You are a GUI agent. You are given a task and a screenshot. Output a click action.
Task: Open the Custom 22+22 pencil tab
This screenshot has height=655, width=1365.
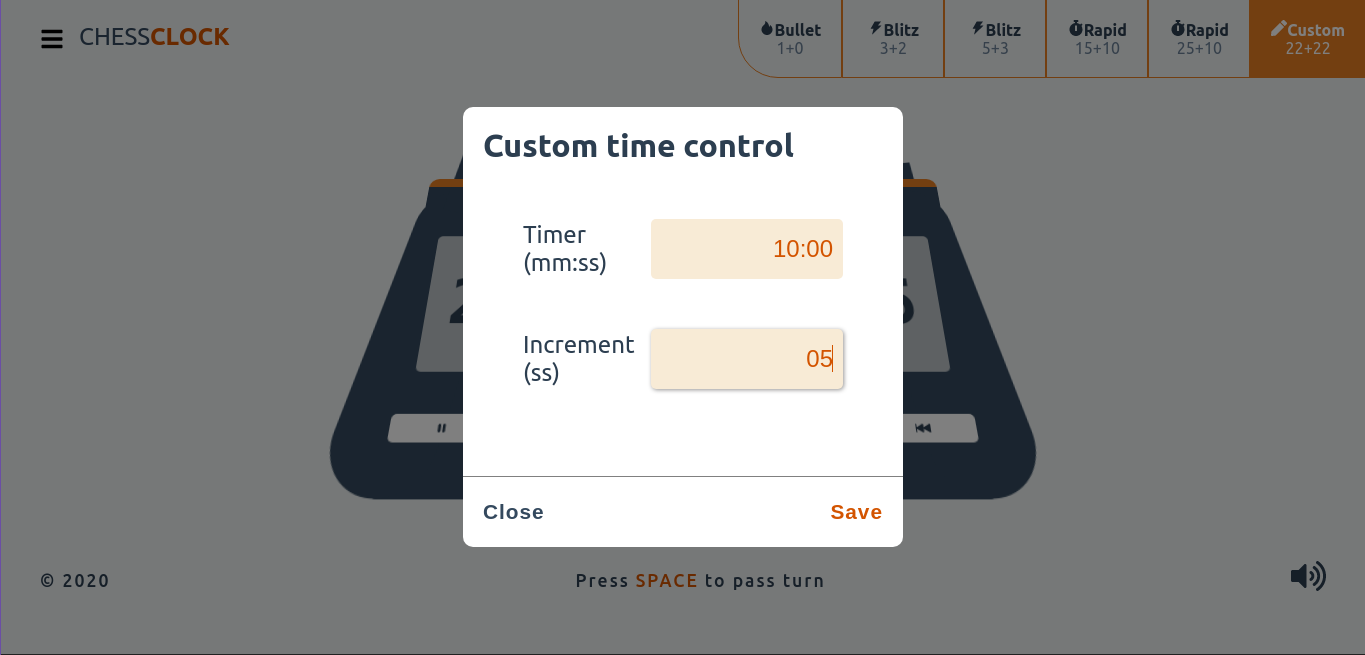pyautogui.click(x=1307, y=39)
